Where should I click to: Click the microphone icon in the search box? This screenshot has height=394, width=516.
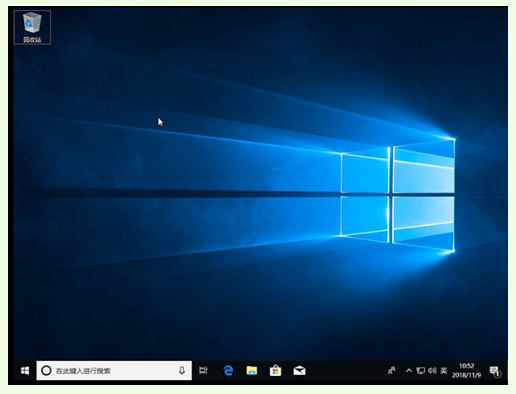(182, 370)
